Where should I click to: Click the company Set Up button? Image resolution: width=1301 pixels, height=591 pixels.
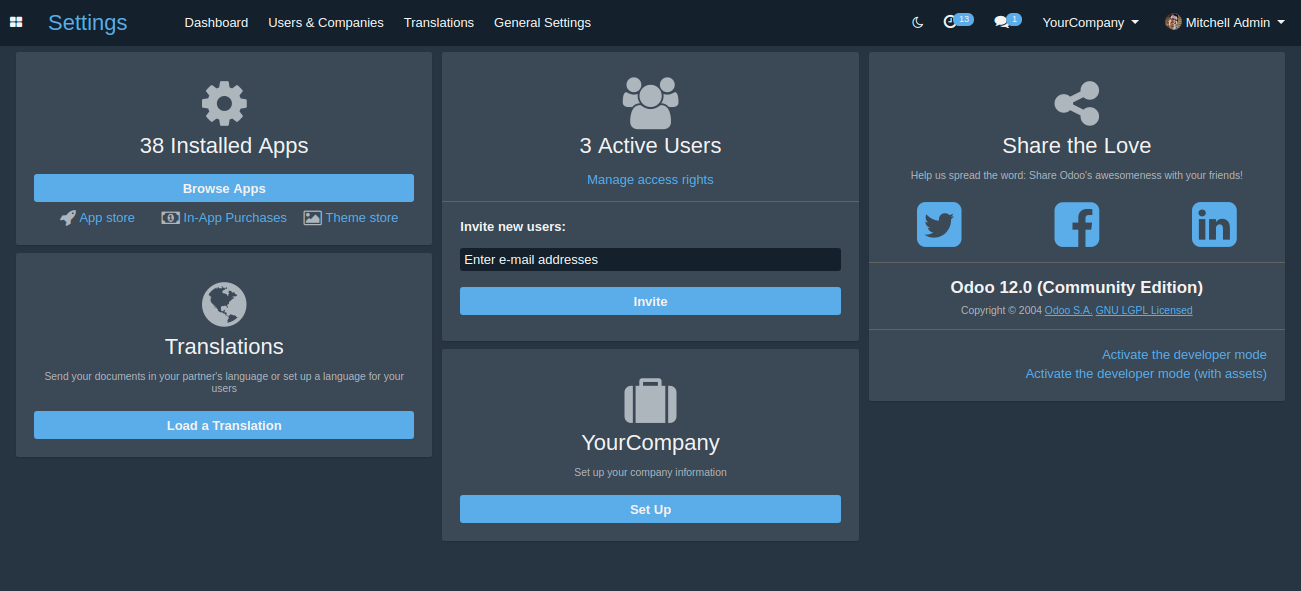[650, 509]
